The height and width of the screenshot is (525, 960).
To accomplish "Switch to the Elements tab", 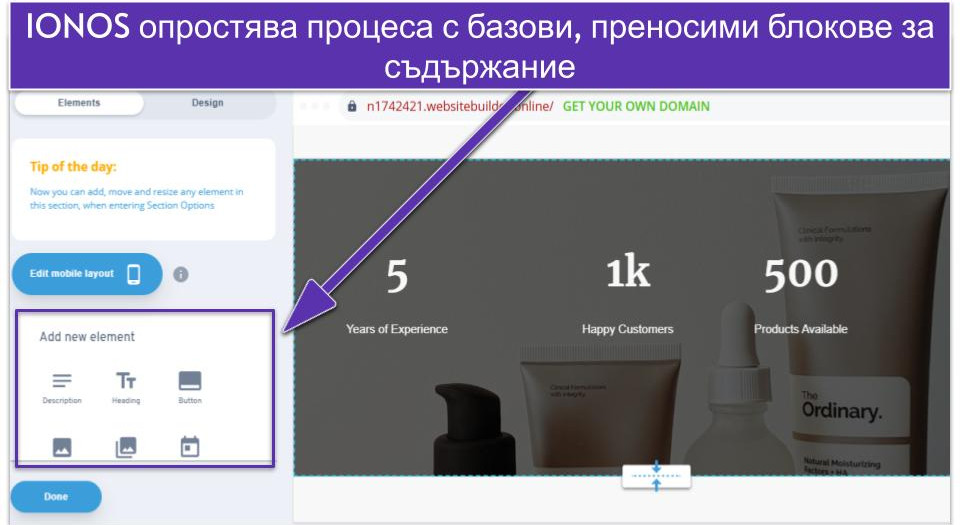I will [79, 103].
